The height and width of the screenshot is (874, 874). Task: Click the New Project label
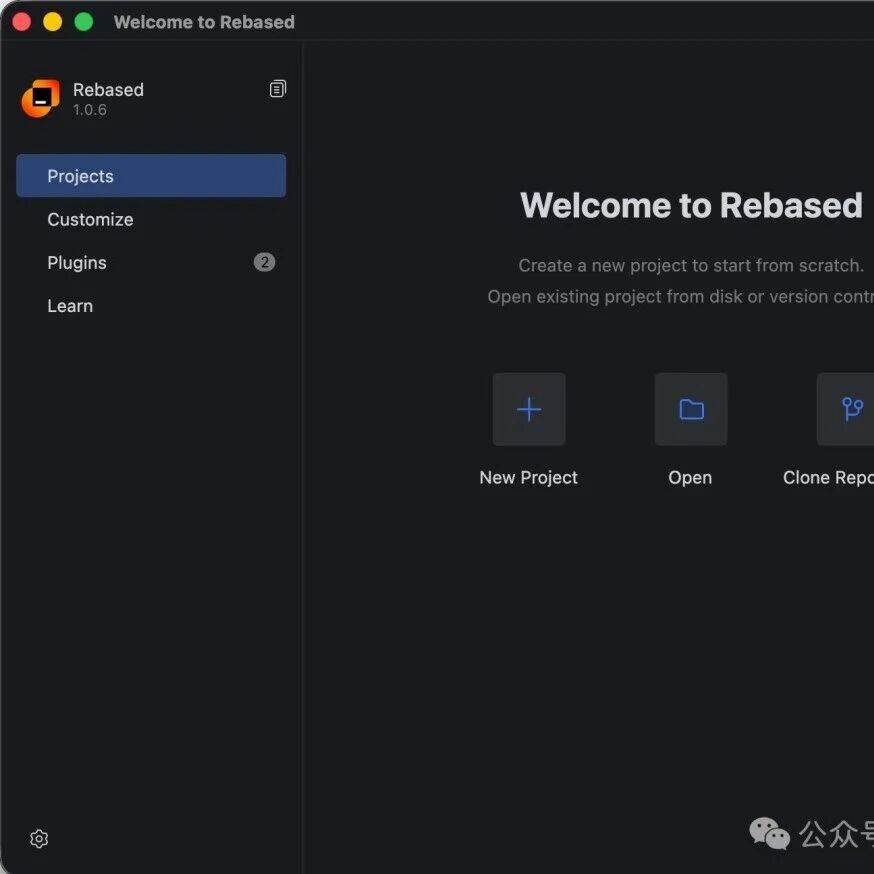click(x=528, y=478)
